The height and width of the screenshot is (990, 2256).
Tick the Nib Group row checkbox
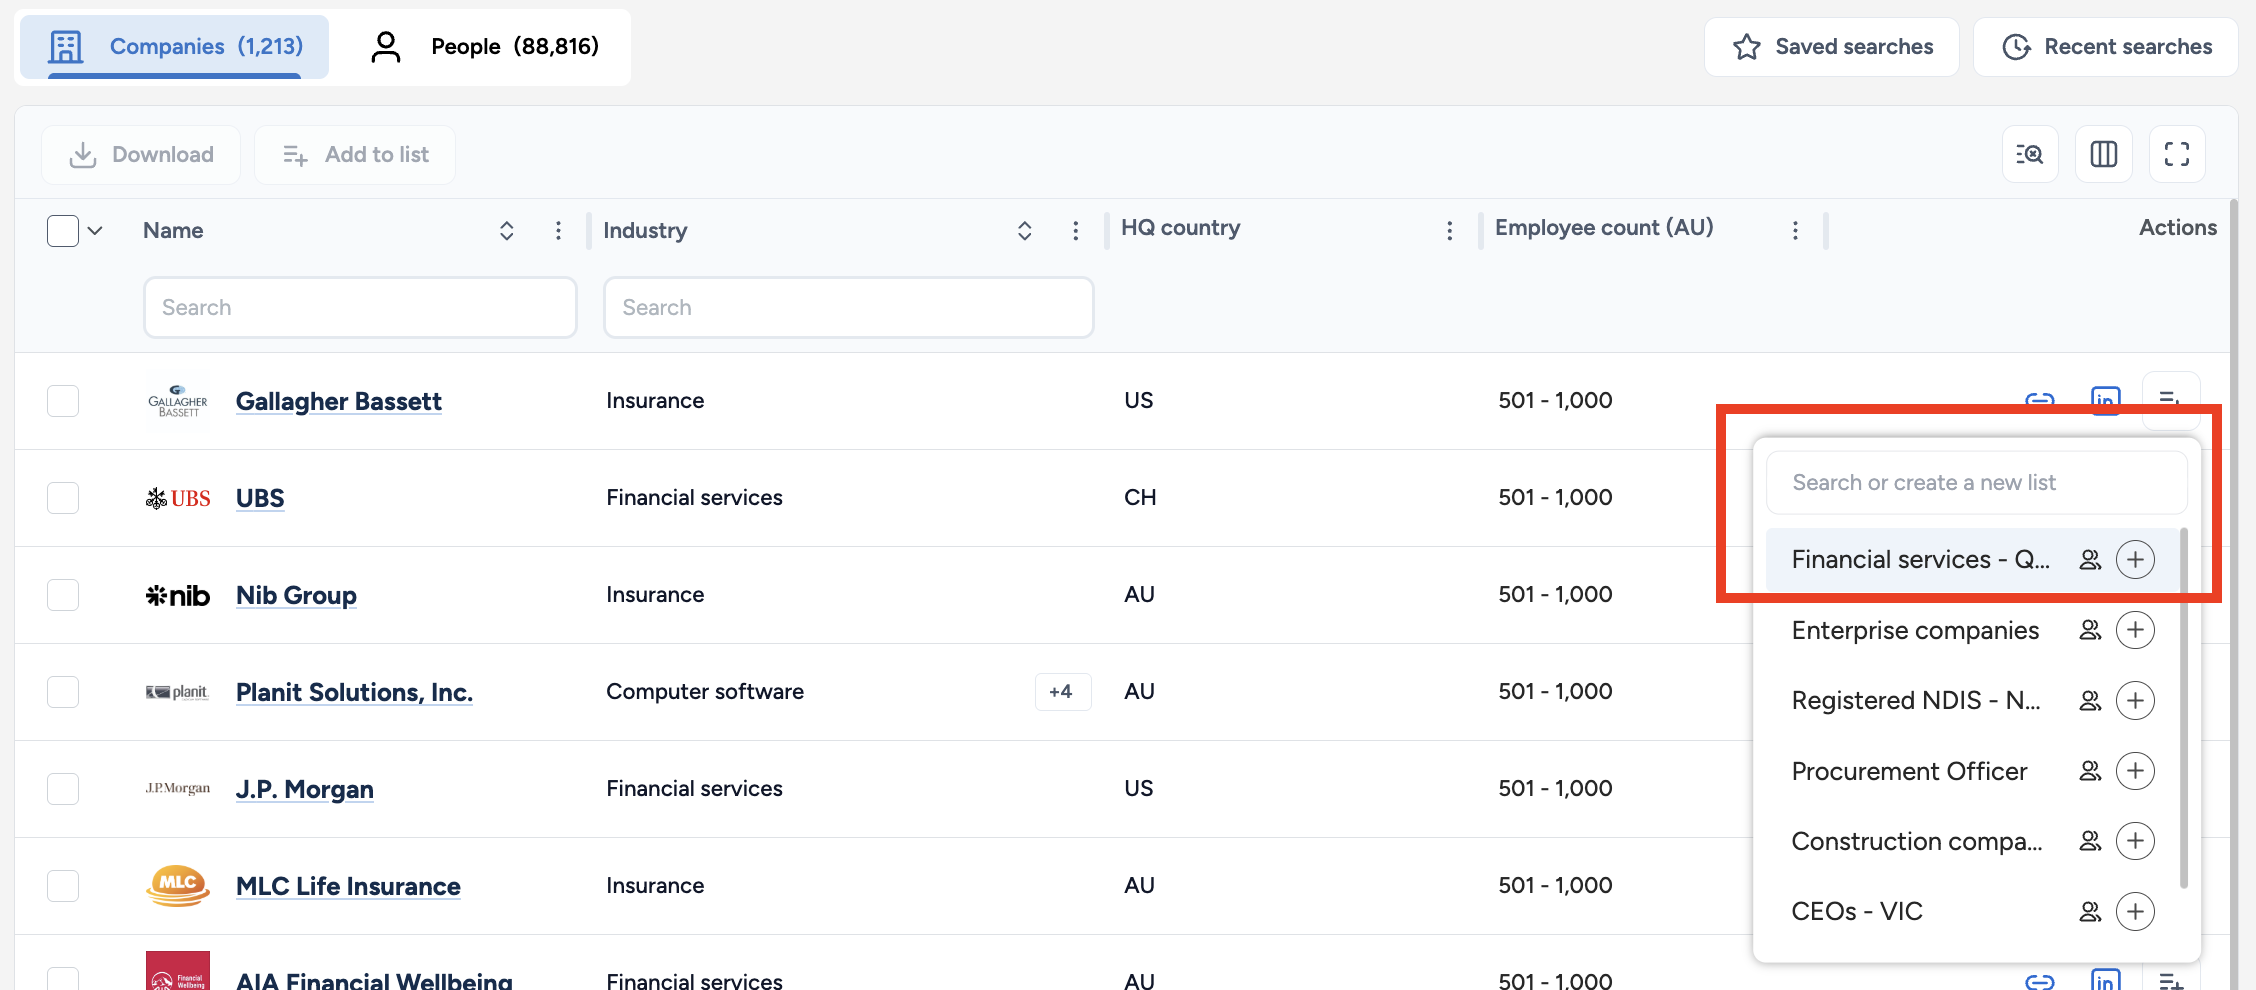63,595
